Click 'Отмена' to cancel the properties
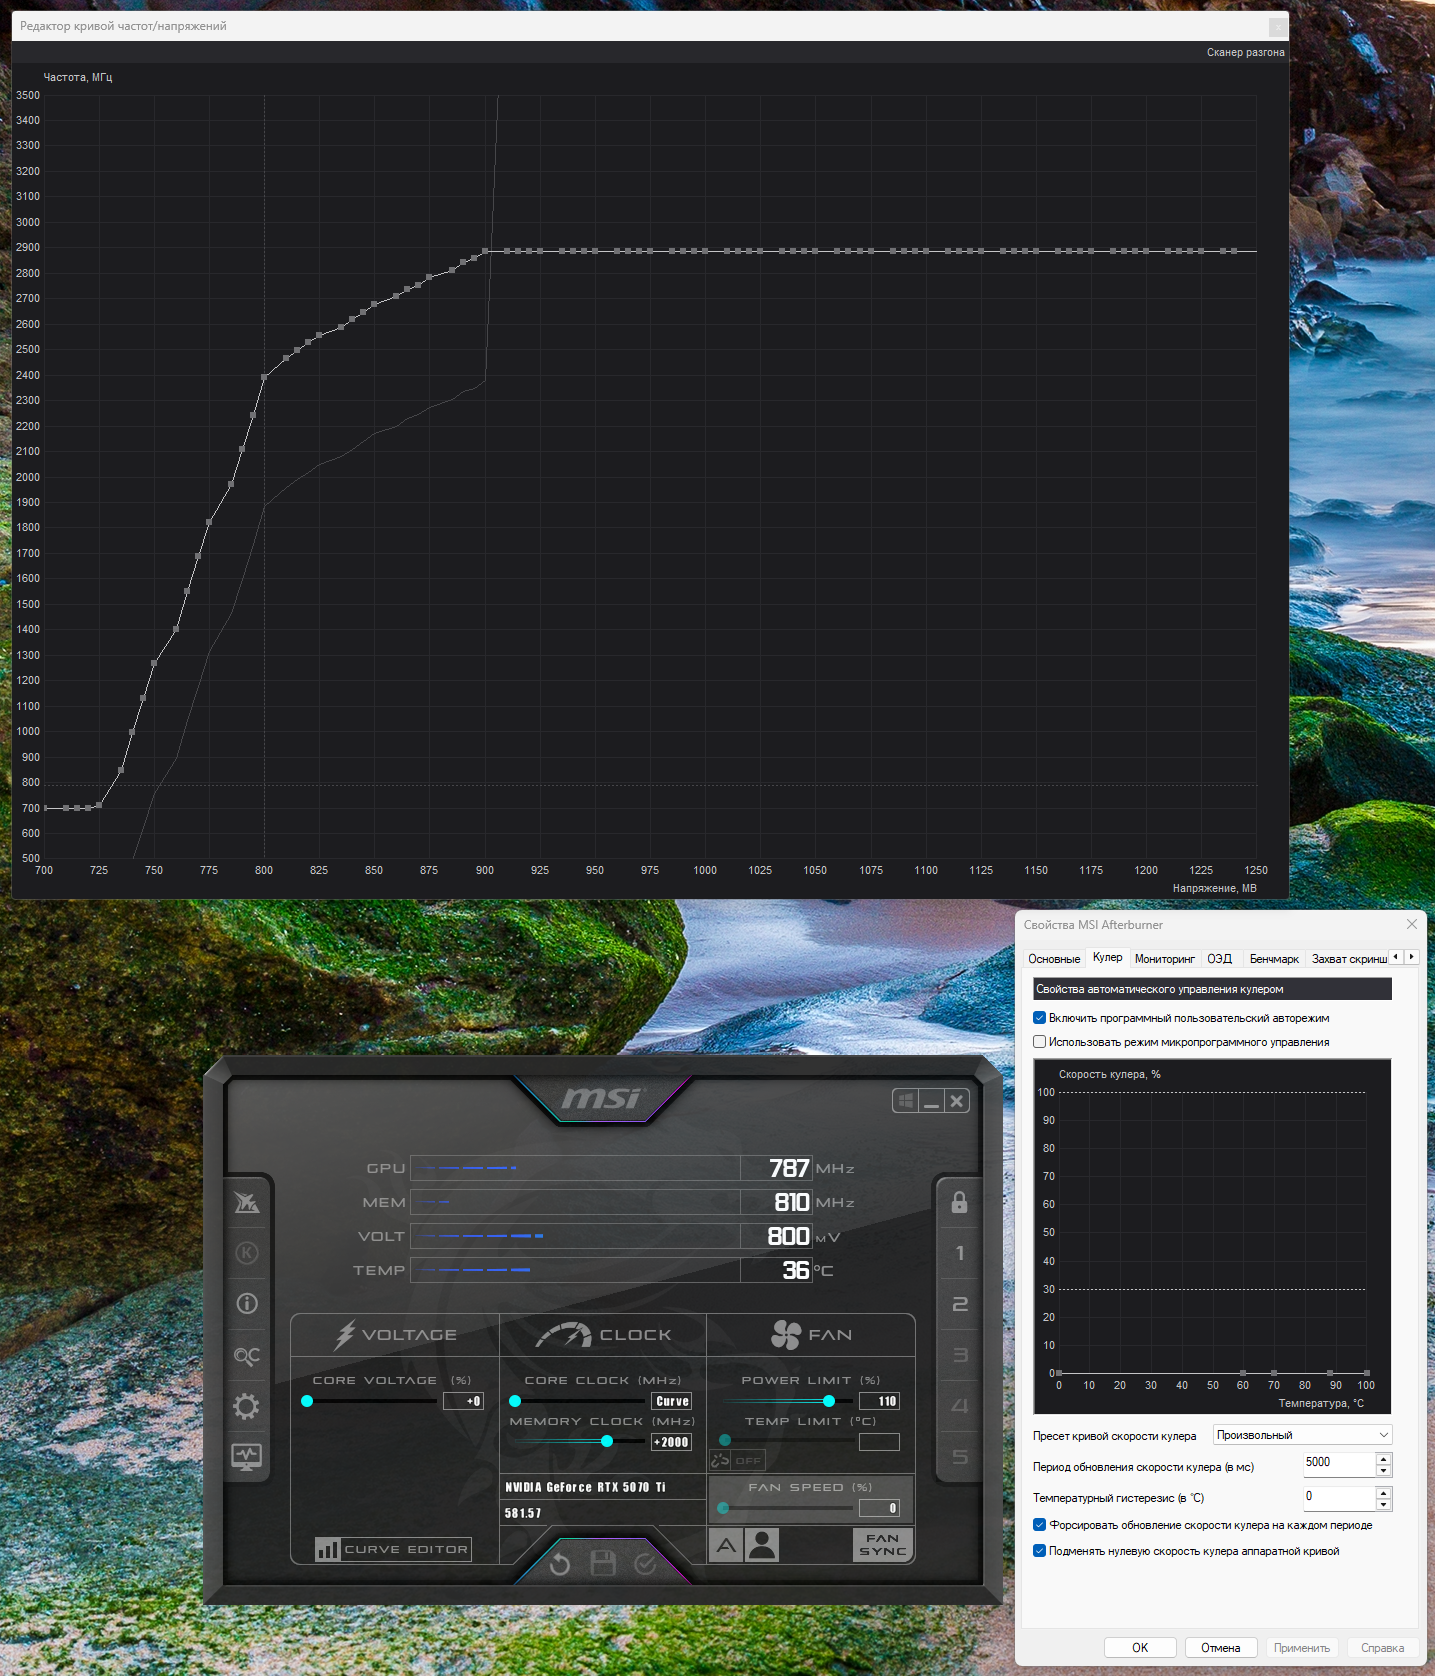The height and width of the screenshot is (1676, 1435). pos(1221,1648)
